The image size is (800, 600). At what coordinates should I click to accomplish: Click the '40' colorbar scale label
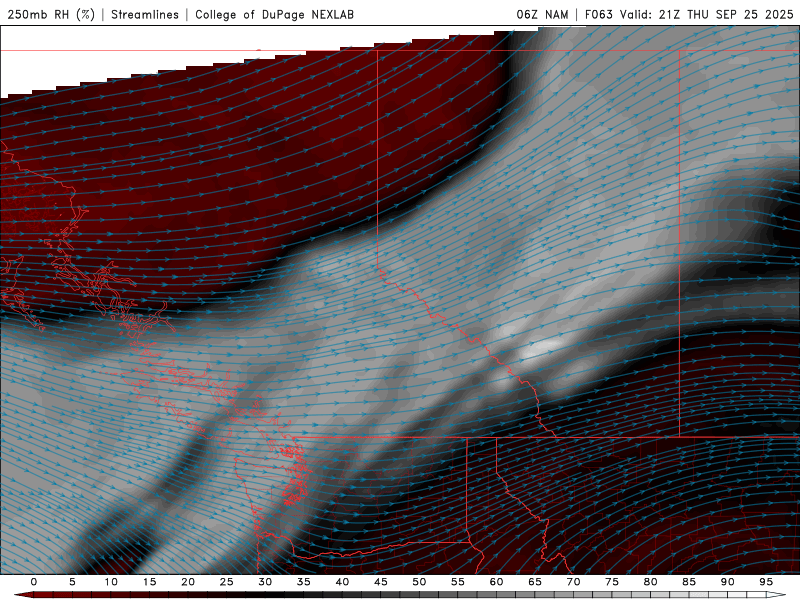[342, 582]
